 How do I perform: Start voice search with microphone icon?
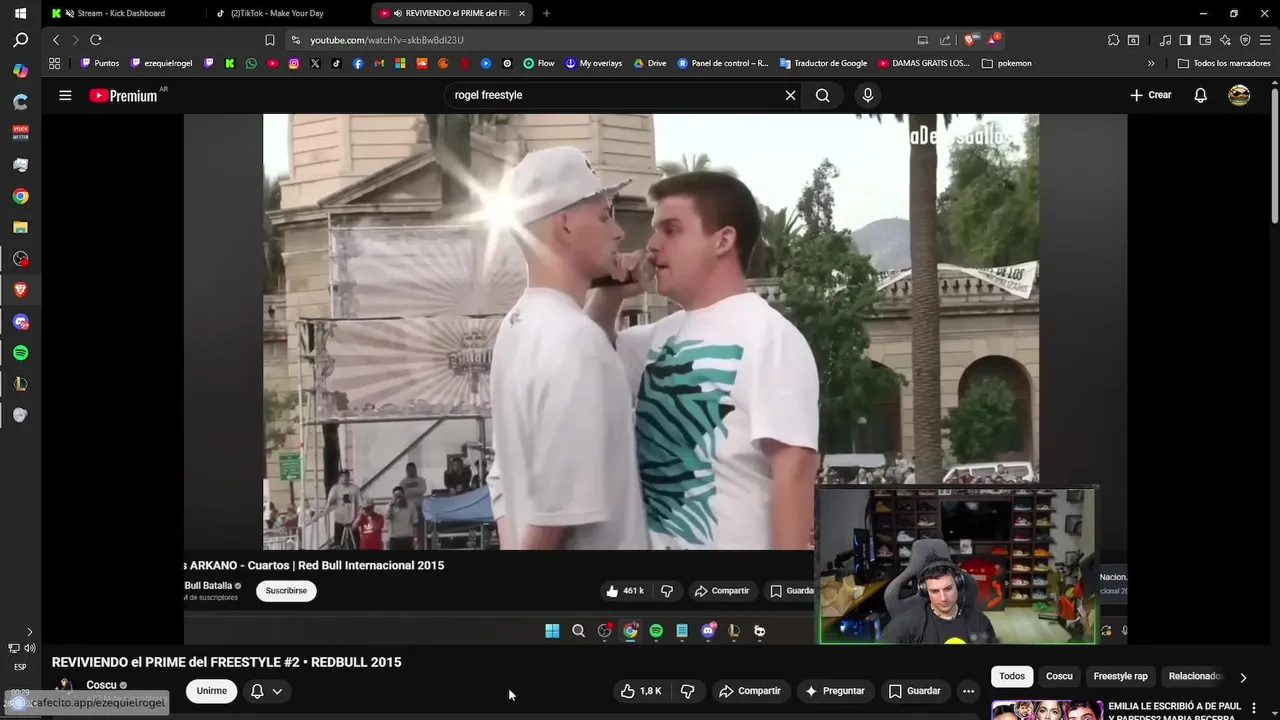coord(867,95)
